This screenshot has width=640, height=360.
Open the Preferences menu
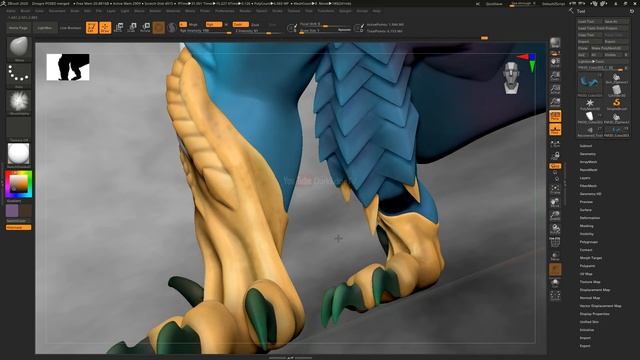tap(225, 11)
